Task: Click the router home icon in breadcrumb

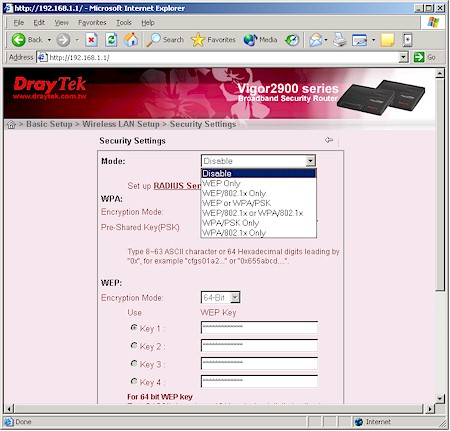Action: (x=11, y=125)
